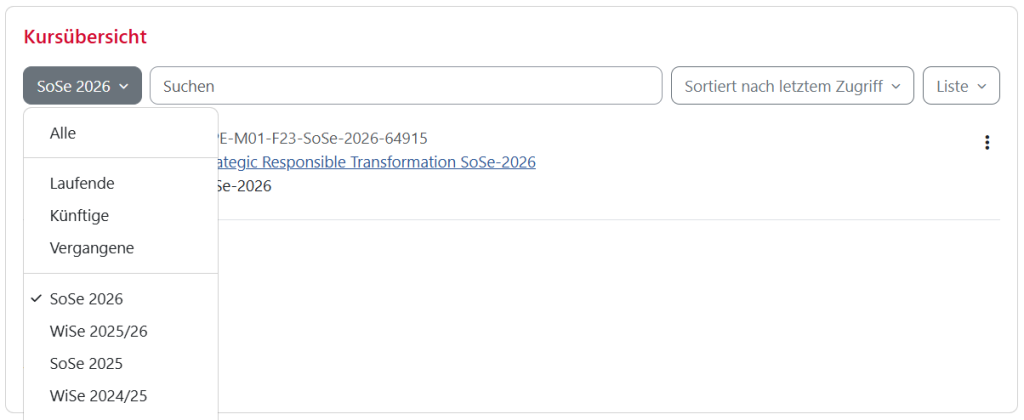1024x420 pixels.
Task: Open Strategic Responsible Transformation SoSe-2026 course link
Action: pyautogui.click(x=376, y=162)
